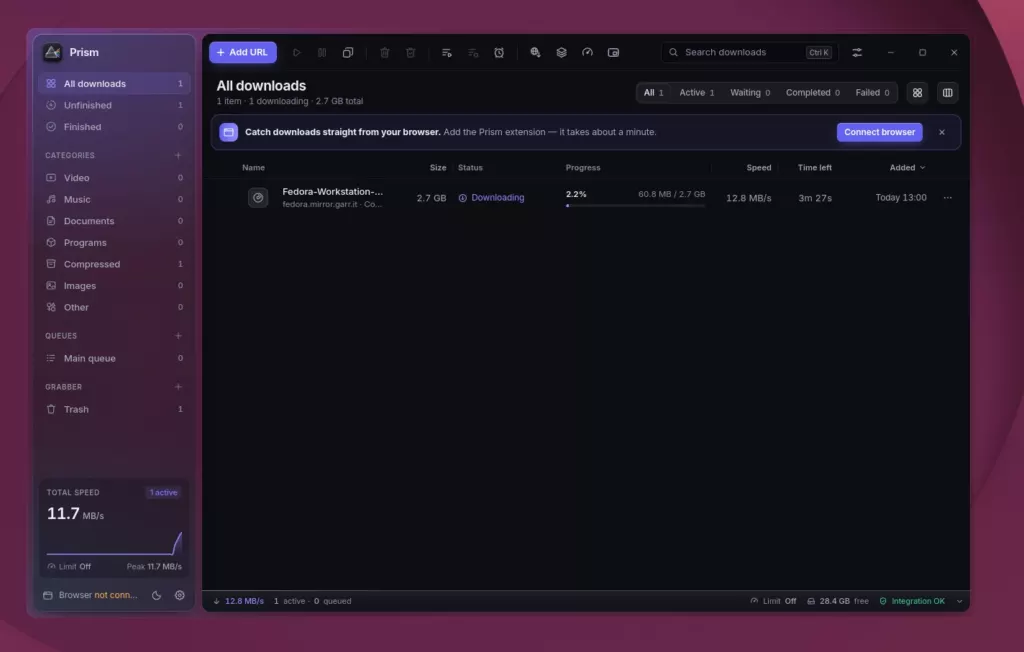Viewport: 1024px width, 652px height.
Task: Select the All filter tab
Action: click(x=654, y=93)
